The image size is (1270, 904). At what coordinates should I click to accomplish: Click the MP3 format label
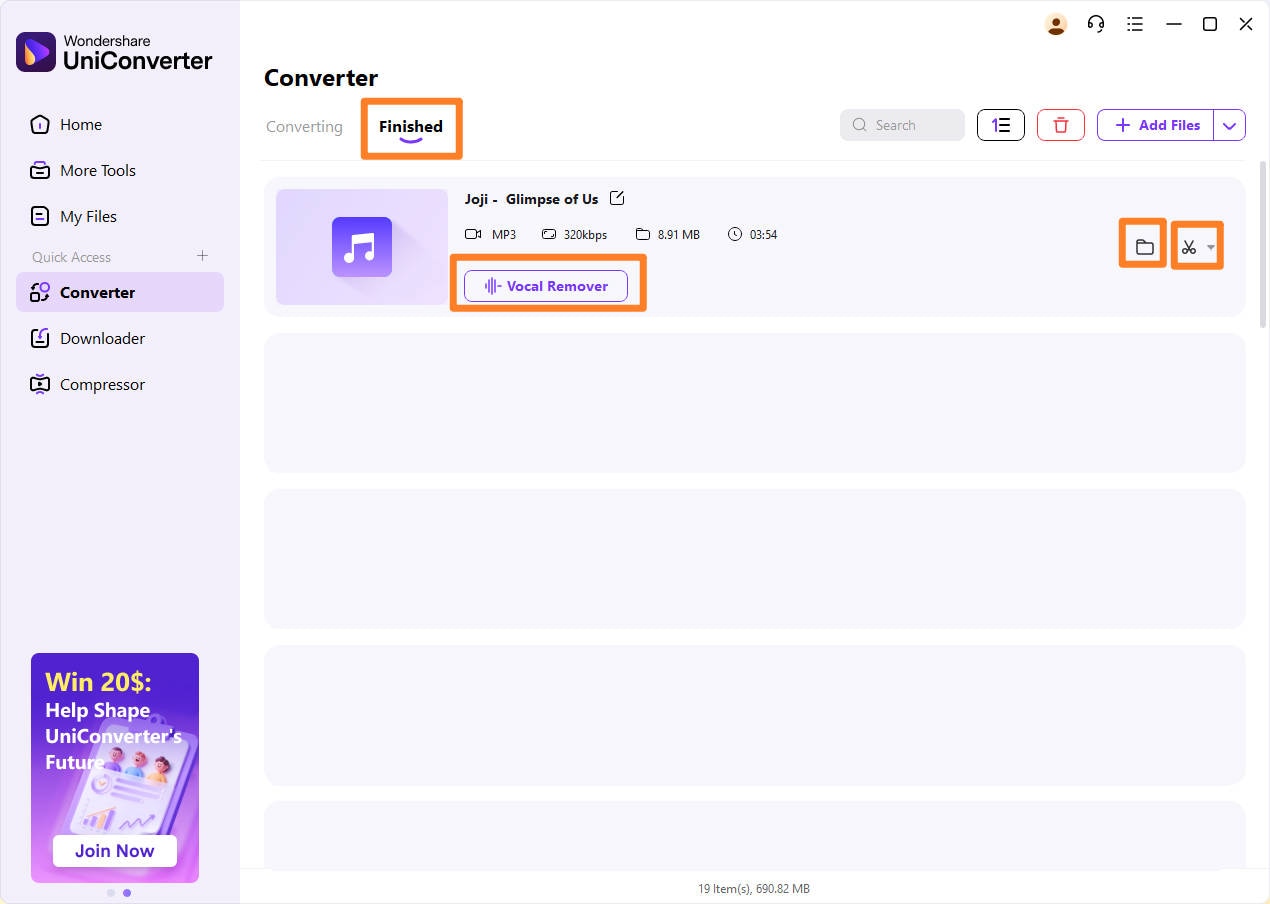pos(504,235)
